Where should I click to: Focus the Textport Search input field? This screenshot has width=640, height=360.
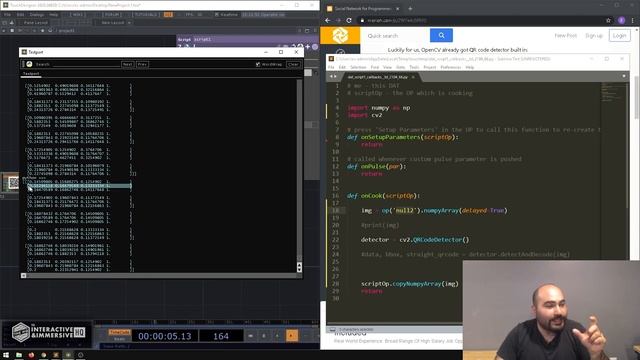coord(86,64)
